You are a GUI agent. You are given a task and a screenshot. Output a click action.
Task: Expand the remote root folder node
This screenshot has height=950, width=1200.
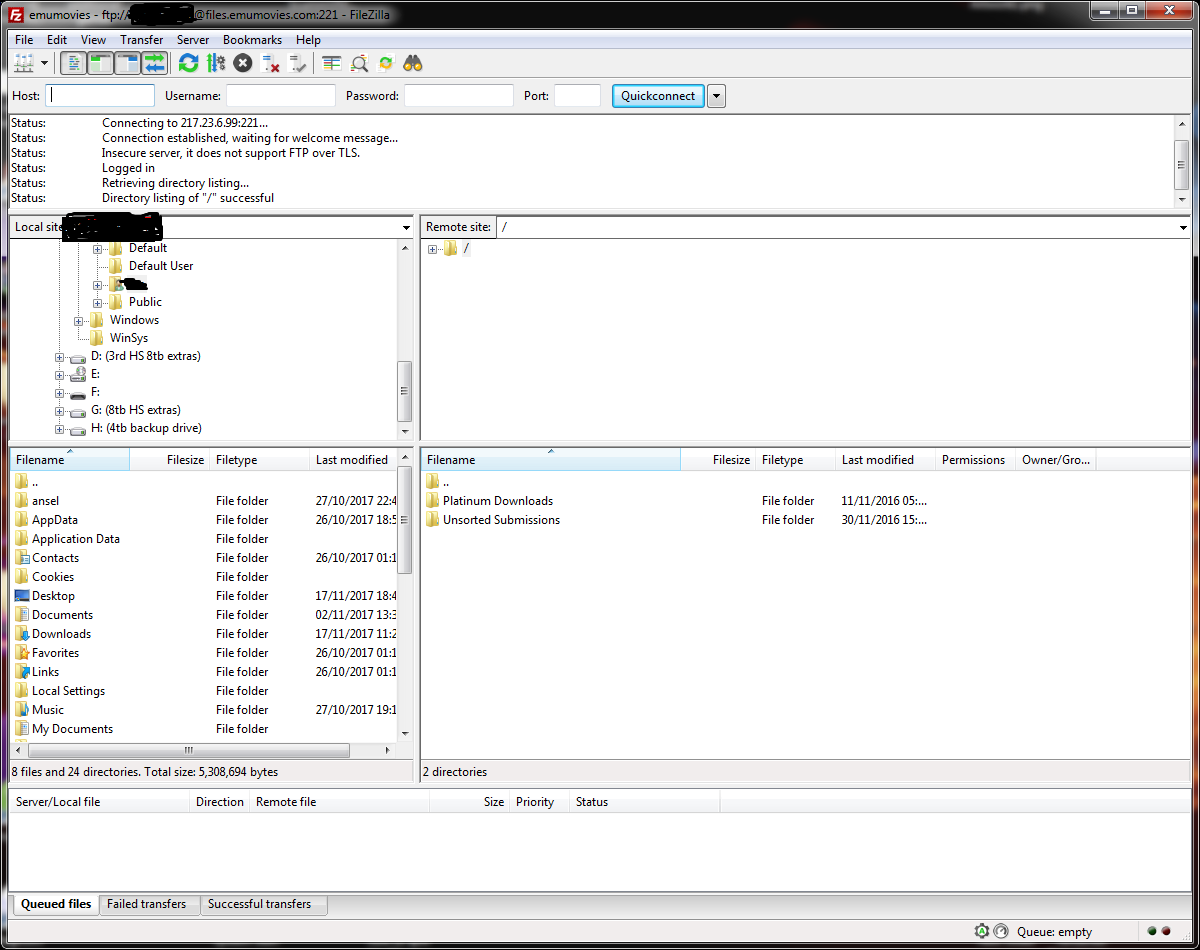point(432,249)
